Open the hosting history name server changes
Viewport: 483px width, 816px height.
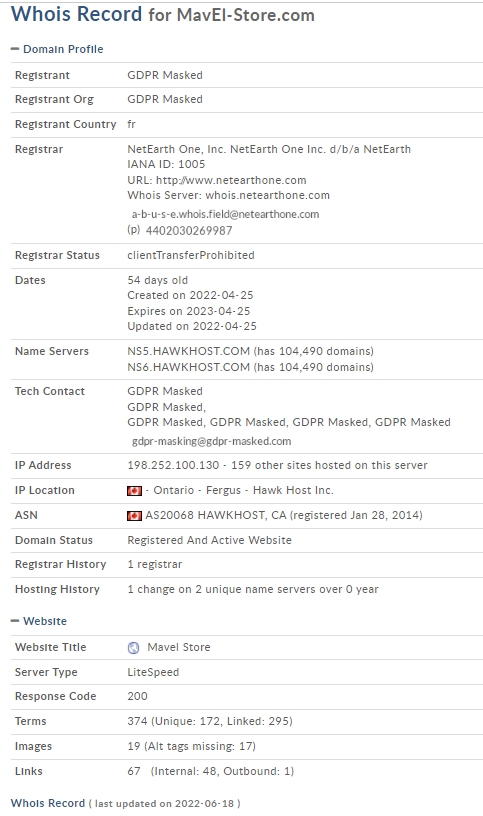pyautogui.click(x=253, y=589)
